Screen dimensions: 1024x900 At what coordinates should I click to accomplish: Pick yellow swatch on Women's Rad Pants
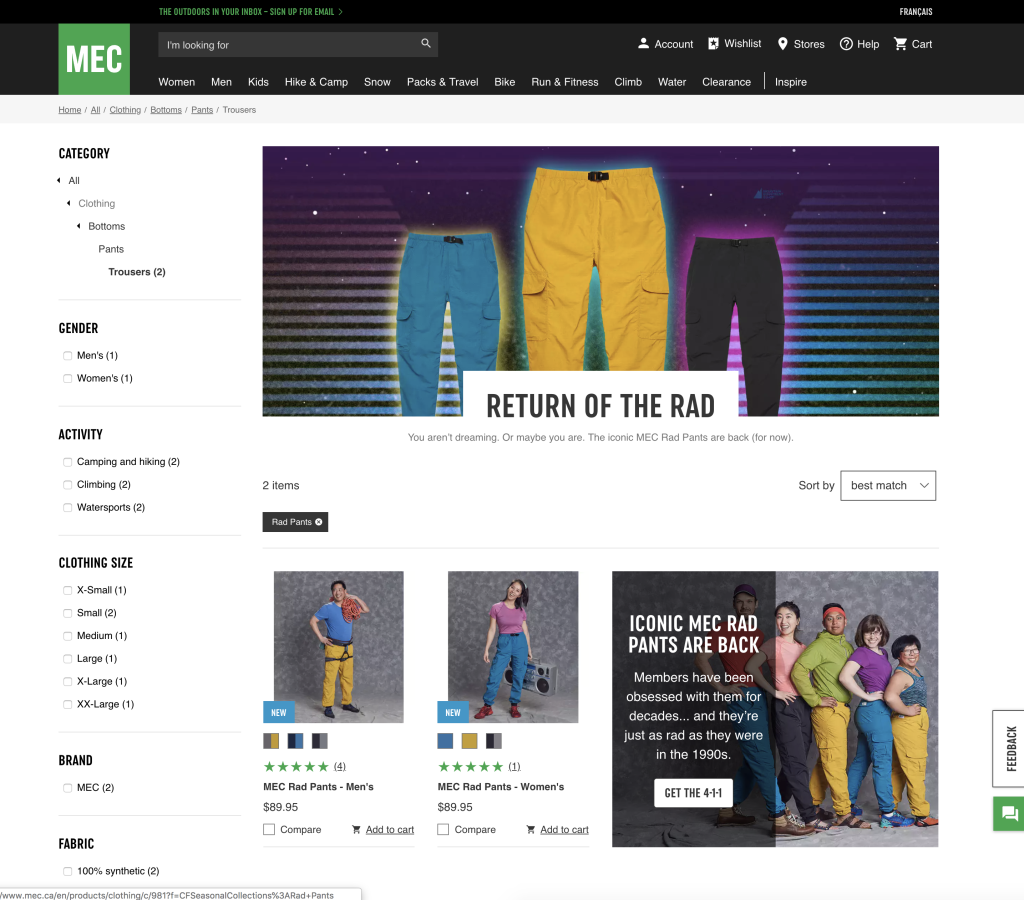[x=470, y=741]
